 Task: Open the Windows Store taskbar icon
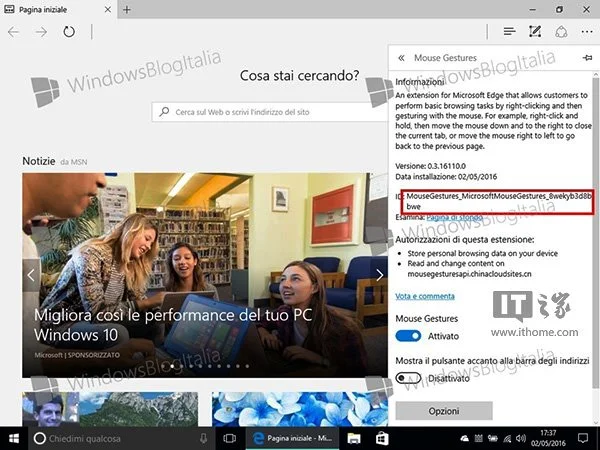pos(382,439)
